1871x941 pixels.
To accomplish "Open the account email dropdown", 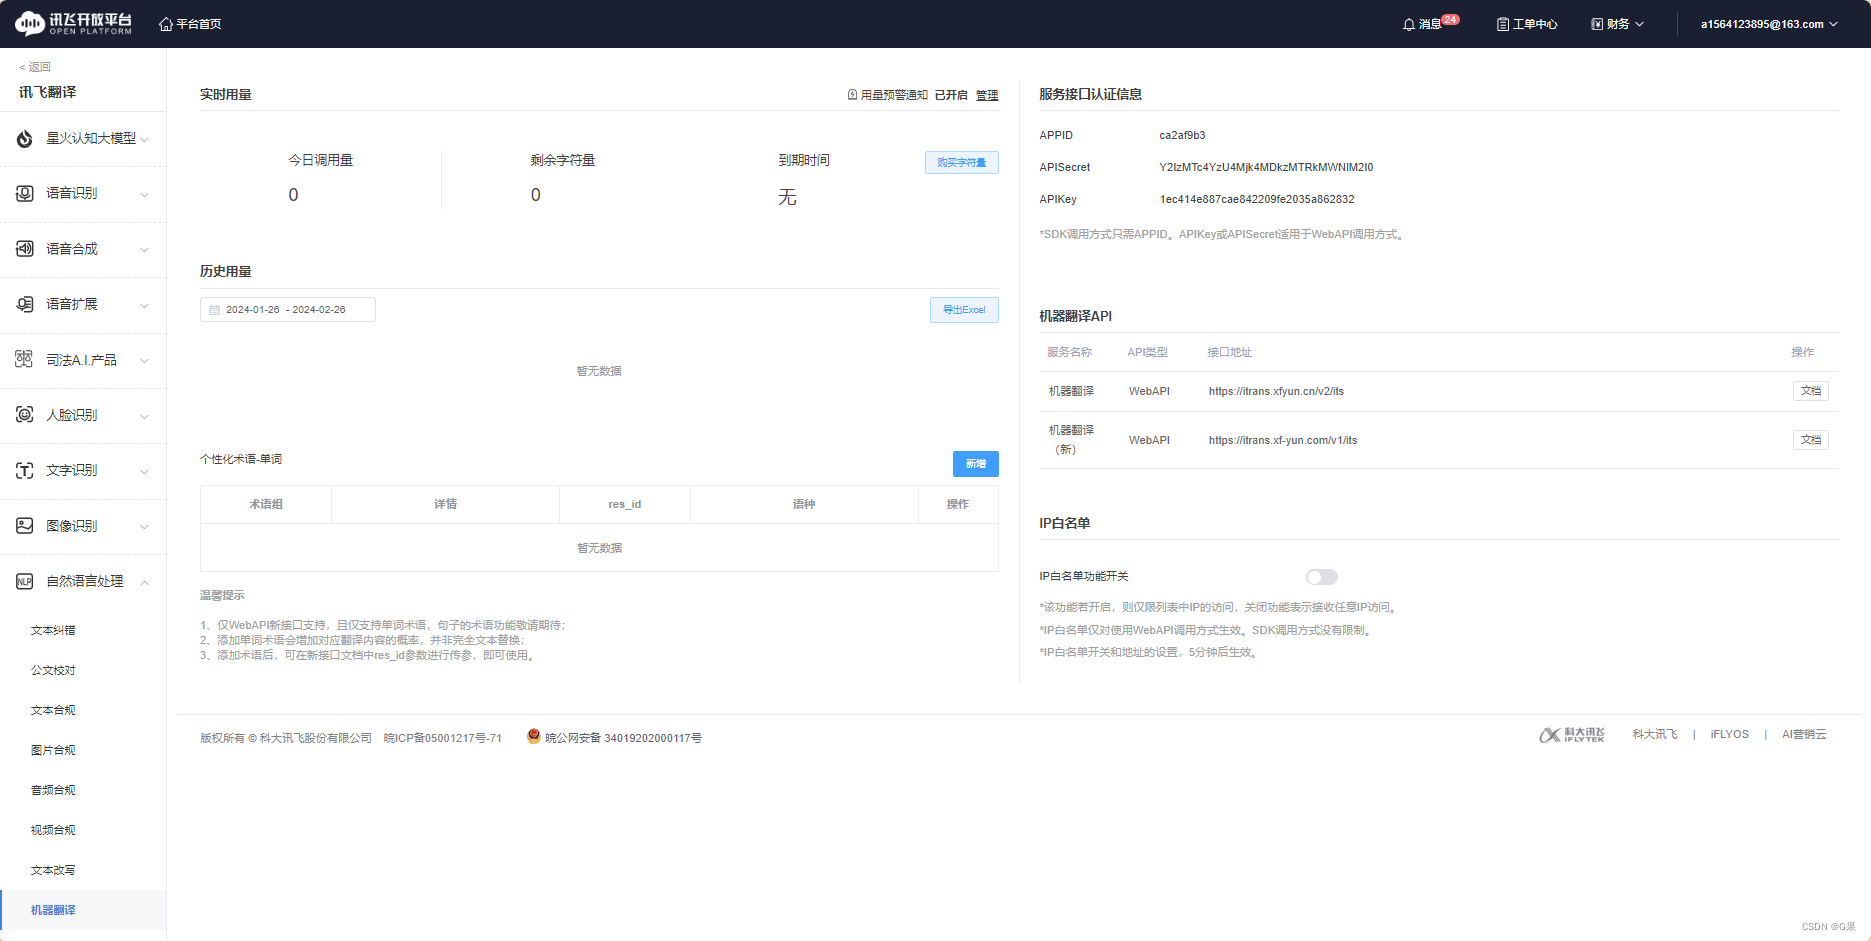I will point(1769,24).
